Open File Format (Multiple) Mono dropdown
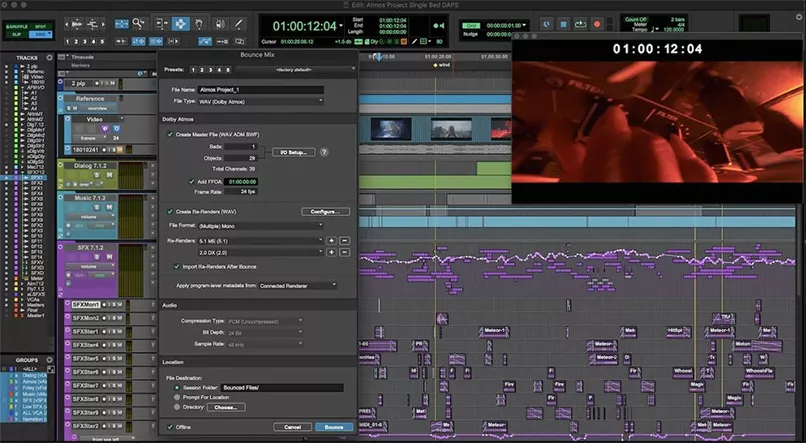Screen dimensions: 806x443 tap(261, 226)
